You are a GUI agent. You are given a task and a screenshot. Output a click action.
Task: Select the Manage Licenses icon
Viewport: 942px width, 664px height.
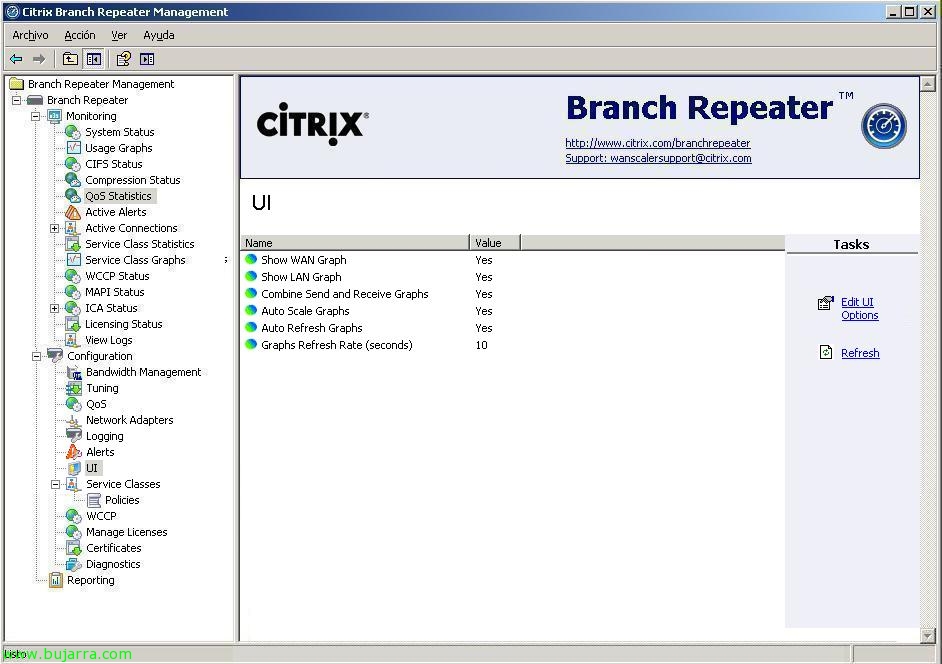[74, 532]
